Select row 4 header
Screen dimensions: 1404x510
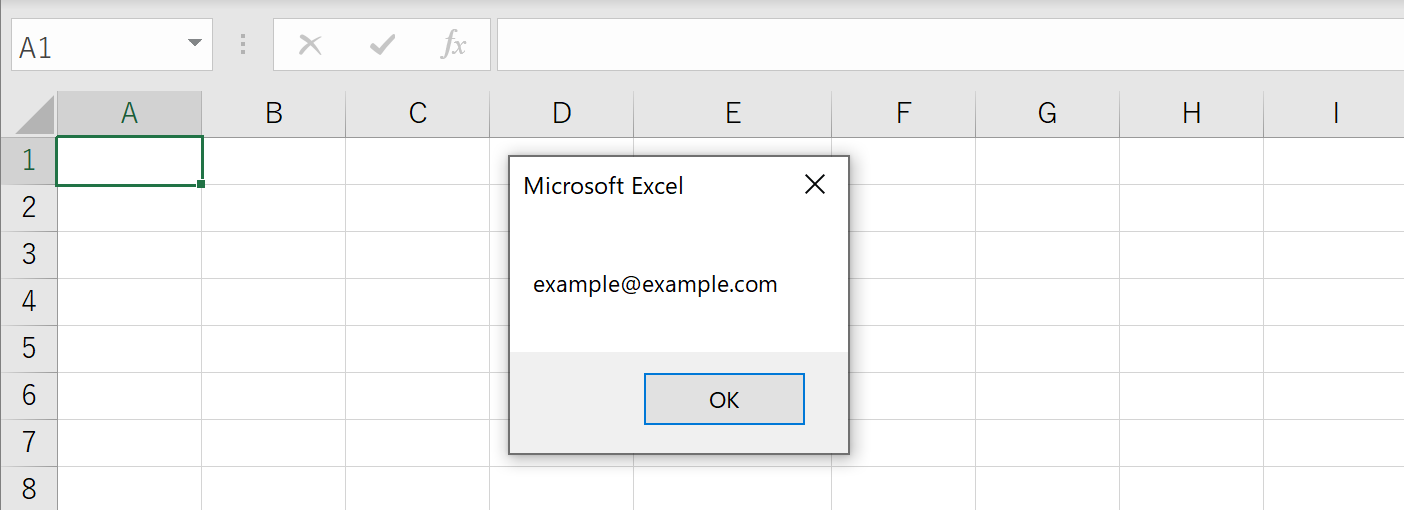(x=28, y=301)
